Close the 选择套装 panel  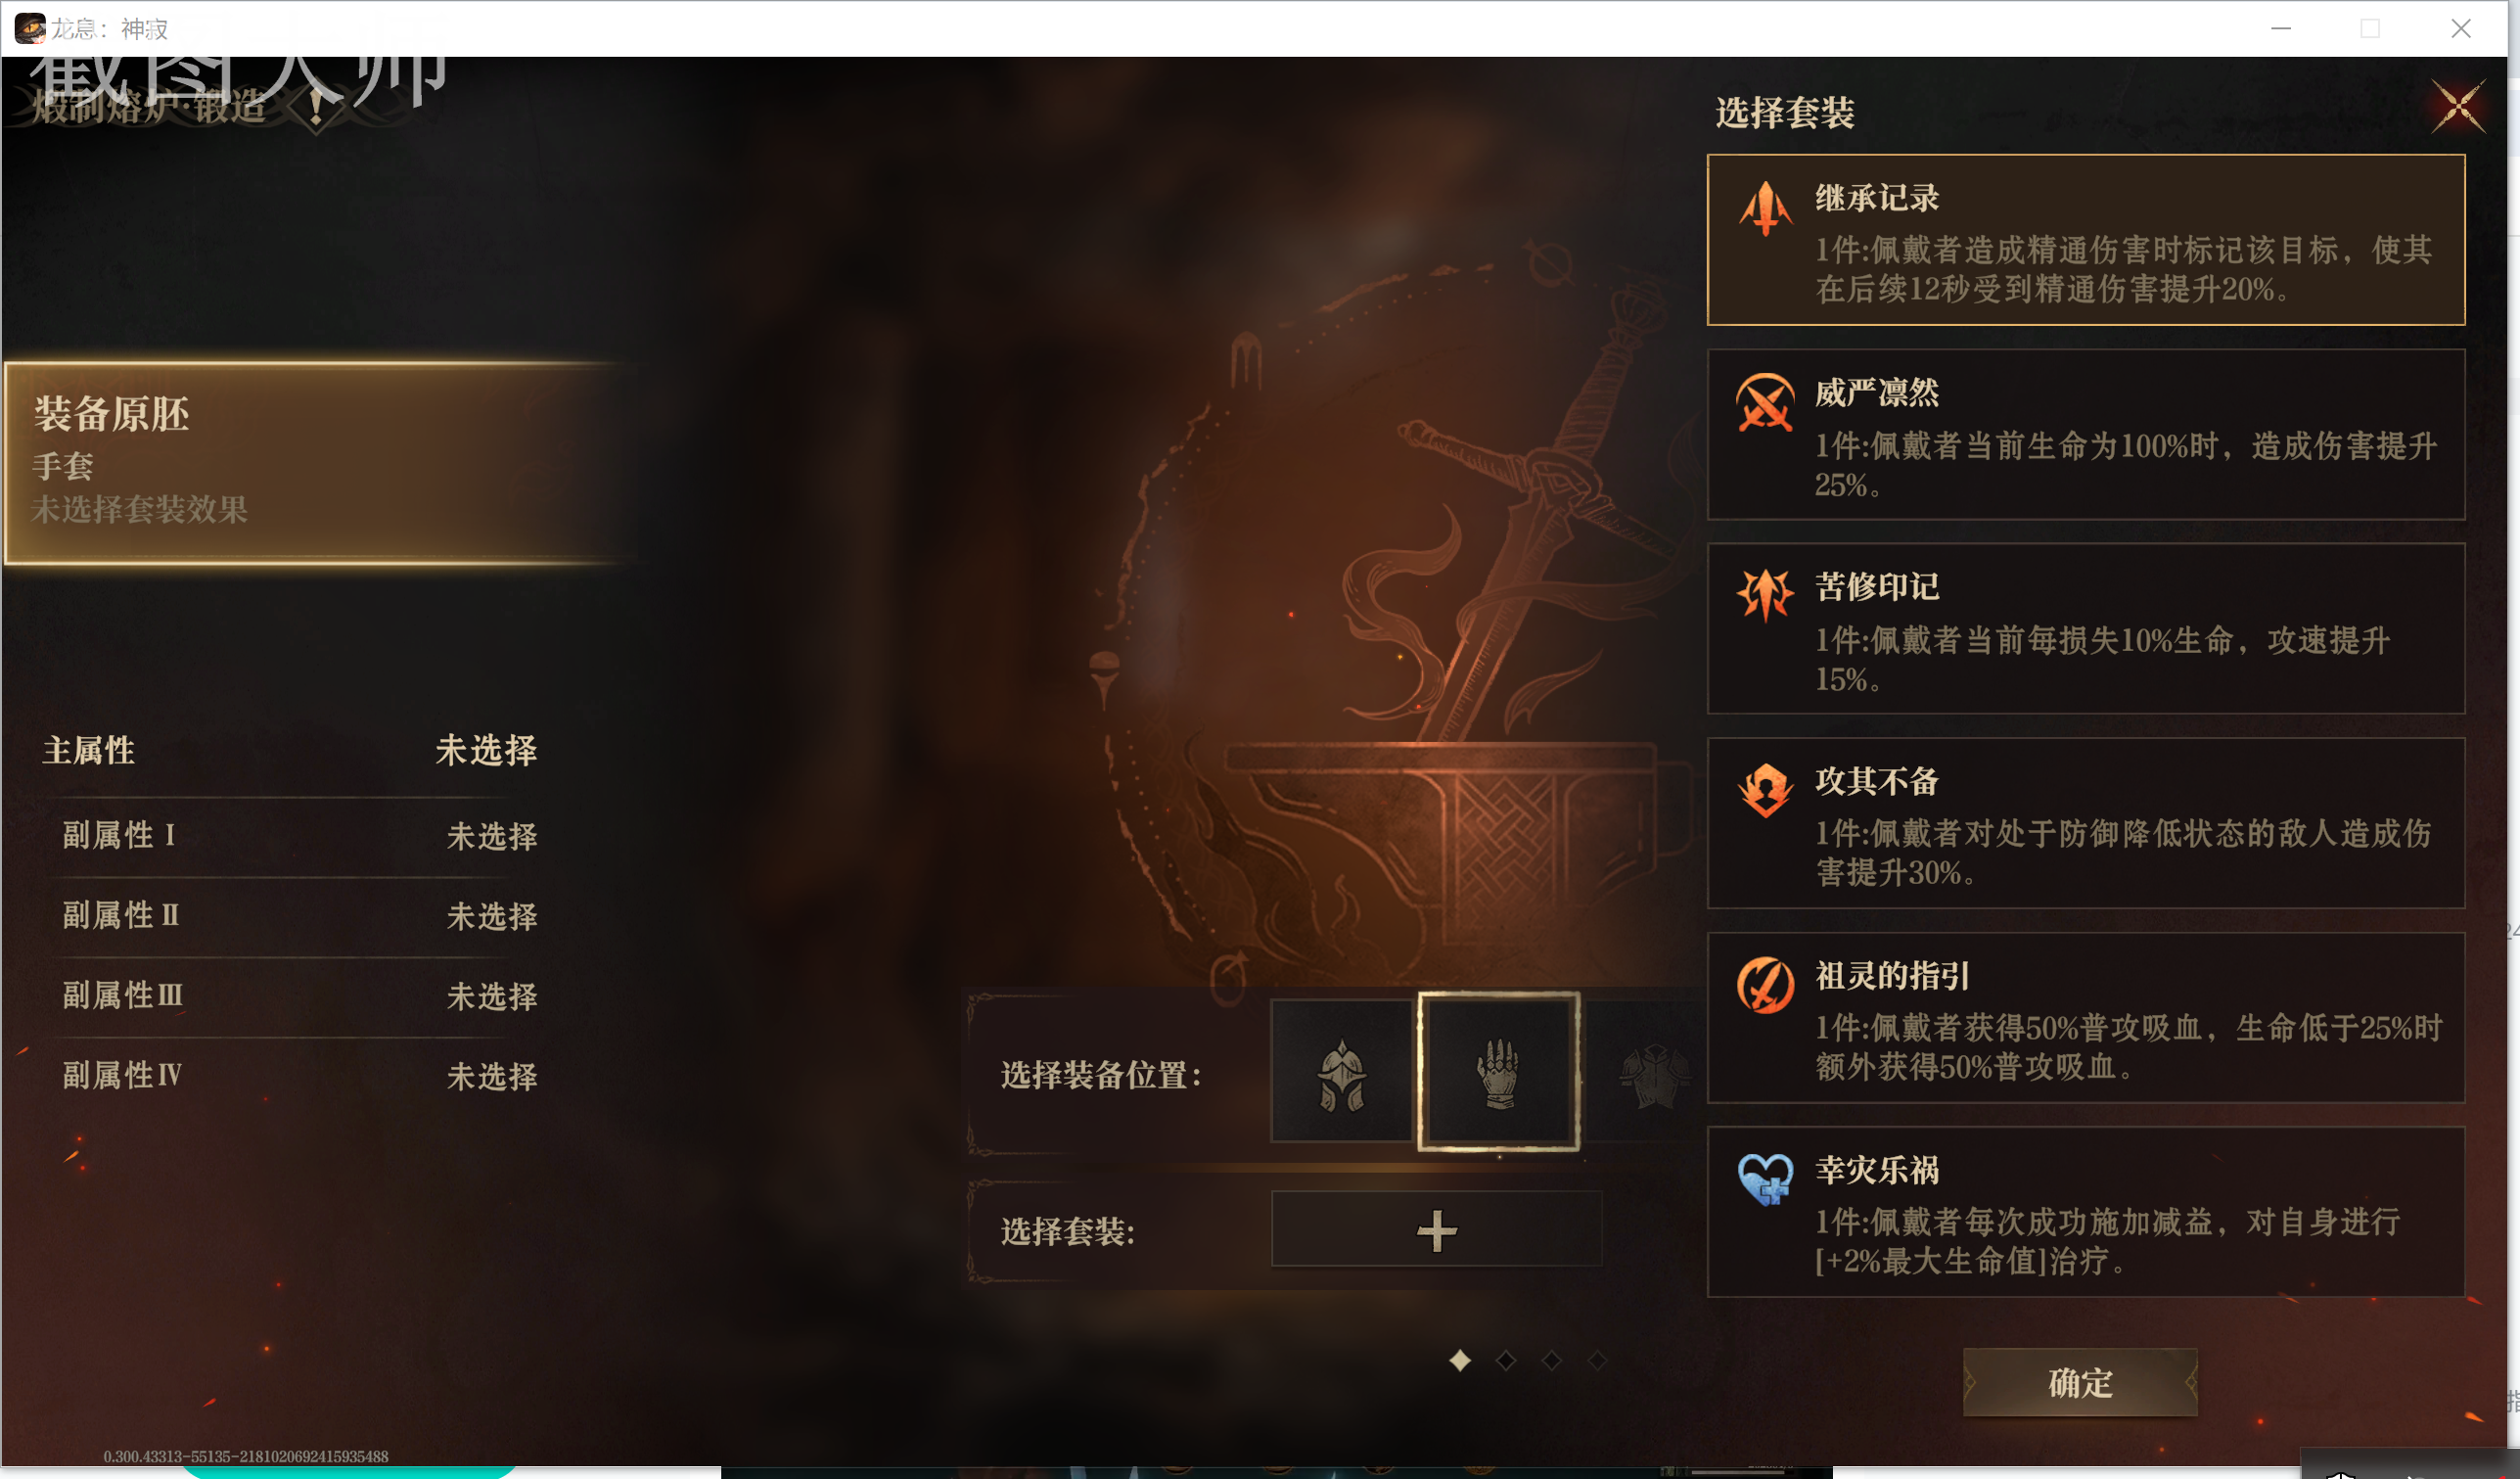click(x=2459, y=106)
